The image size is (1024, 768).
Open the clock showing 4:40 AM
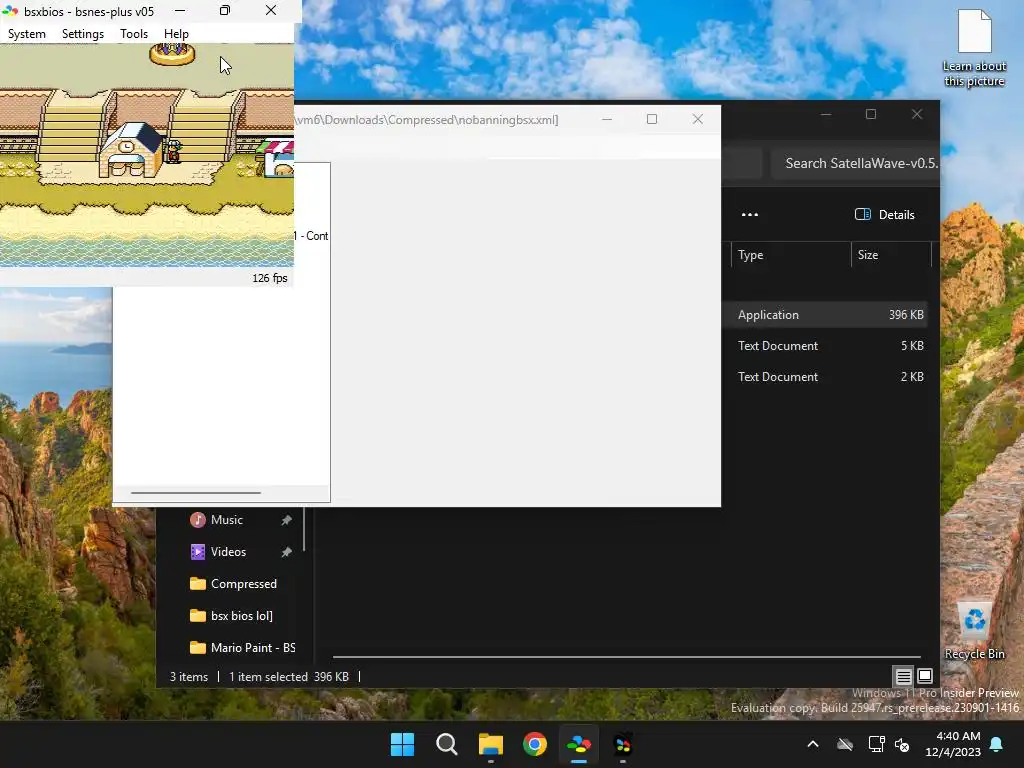[953, 744]
